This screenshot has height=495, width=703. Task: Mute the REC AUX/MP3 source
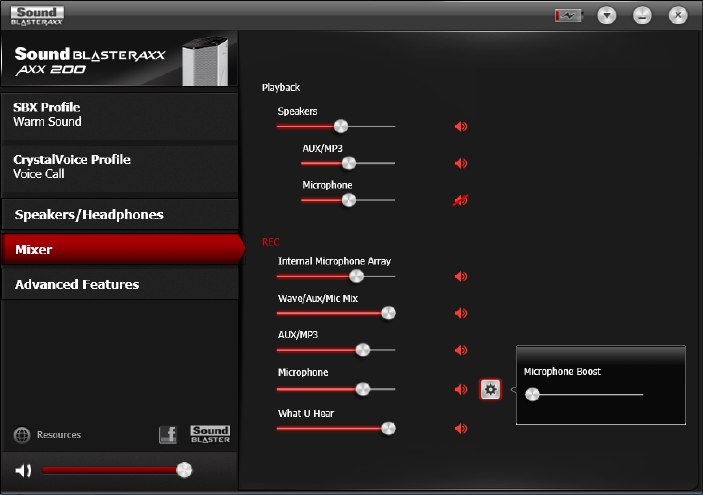click(x=461, y=350)
